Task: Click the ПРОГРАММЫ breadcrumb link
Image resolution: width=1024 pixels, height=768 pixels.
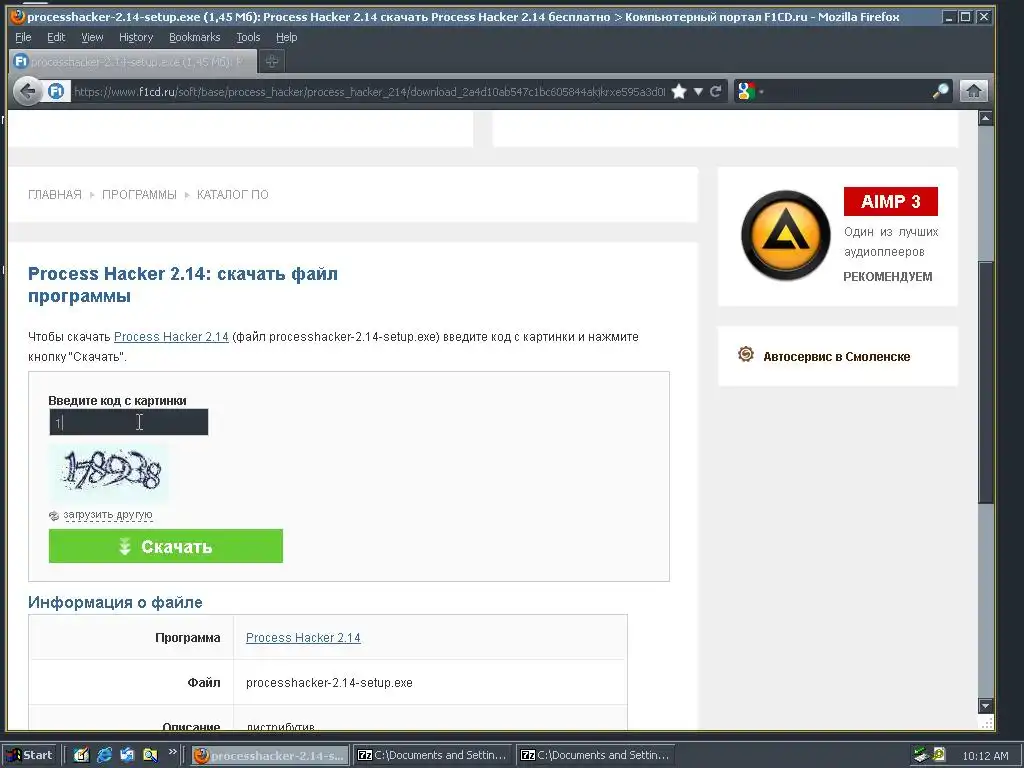Action: [139, 195]
